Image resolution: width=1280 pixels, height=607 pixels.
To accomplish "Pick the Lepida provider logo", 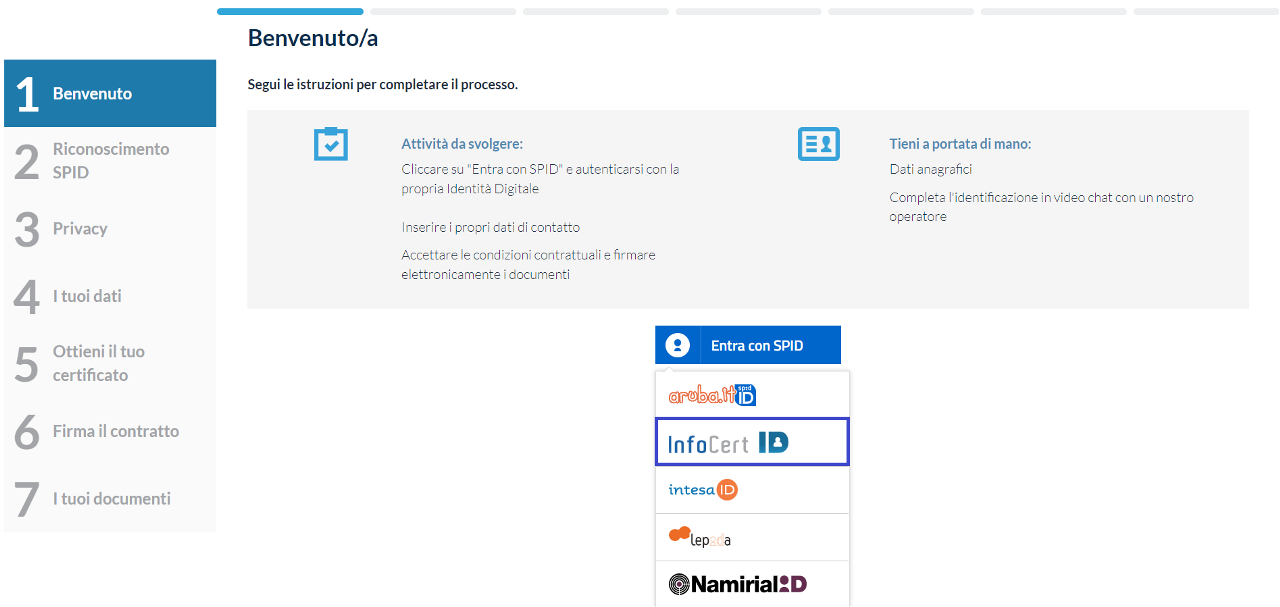I will pyautogui.click(x=700, y=537).
